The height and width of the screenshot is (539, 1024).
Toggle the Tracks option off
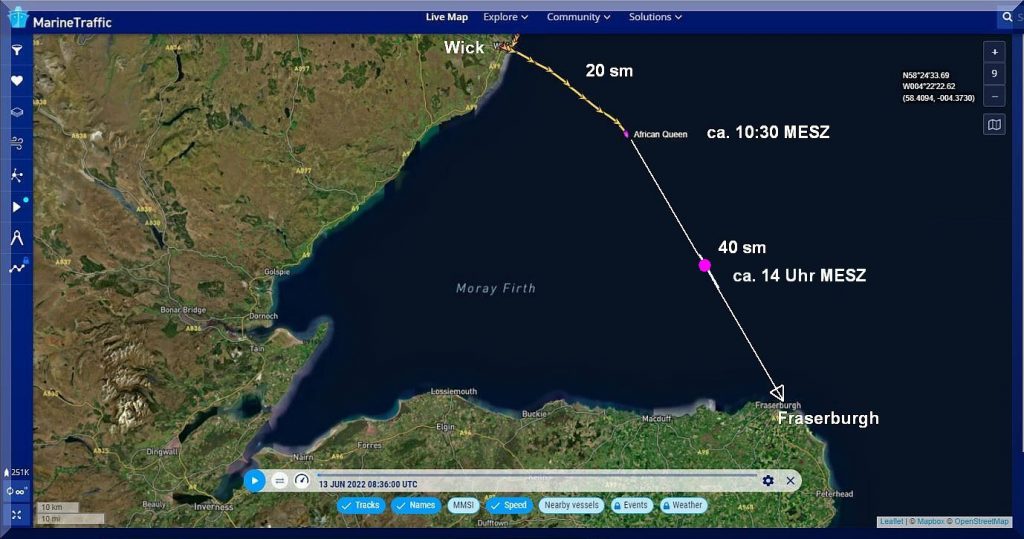pyautogui.click(x=360, y=505)
